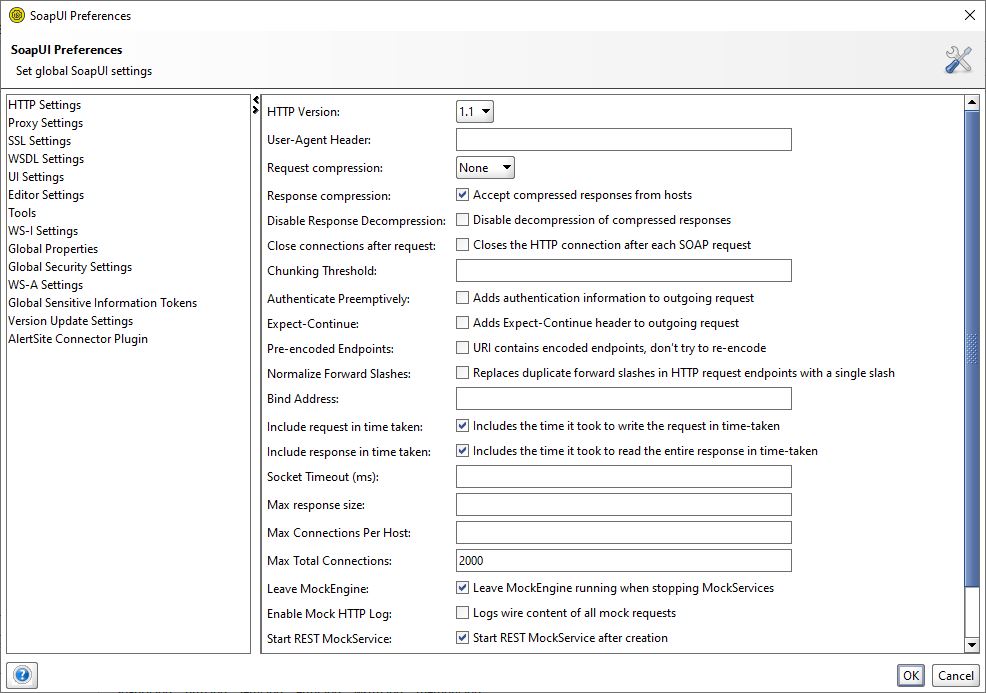Select WS-I Settings
Viewport: 986px width, 693px height.
coord(43,231)
